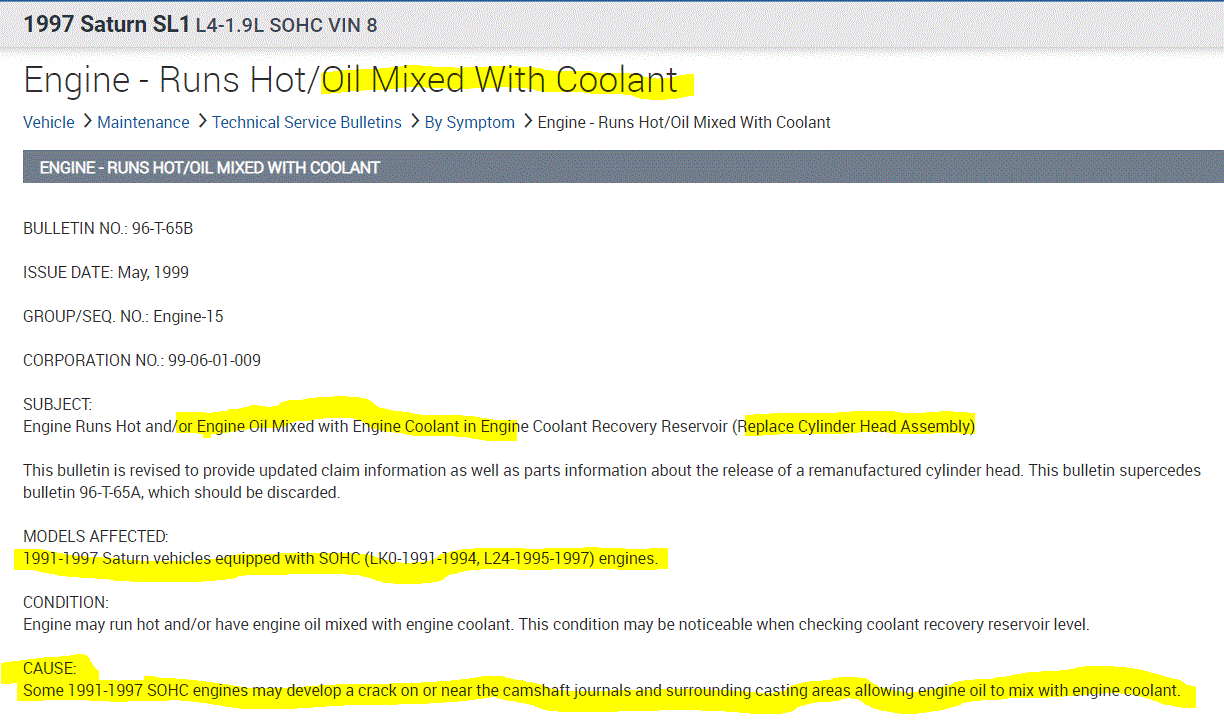Click the 'CORPORATION NO.: 99-06-01-009' line

point(142,360)
